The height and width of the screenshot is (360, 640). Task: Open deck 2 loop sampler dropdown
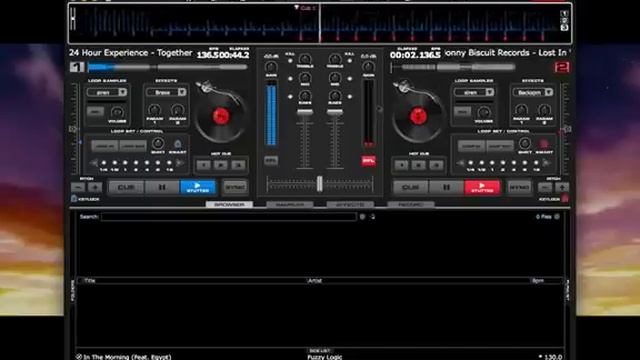(x=474, y=92)
